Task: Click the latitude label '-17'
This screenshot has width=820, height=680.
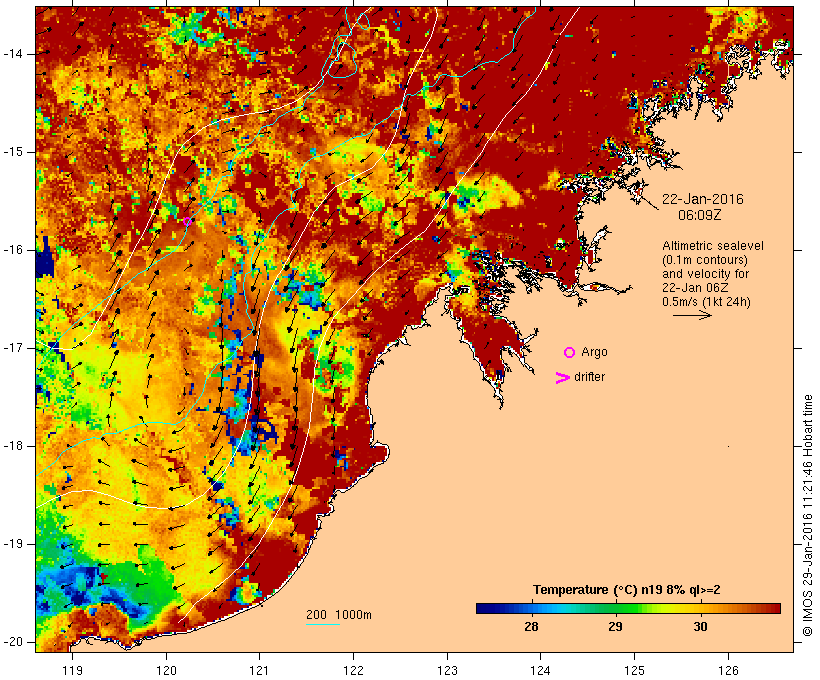Action: (x=12, y=348)
